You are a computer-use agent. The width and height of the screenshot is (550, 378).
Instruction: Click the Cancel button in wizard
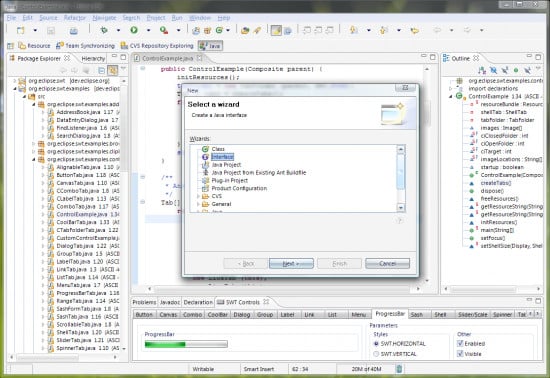point(387,264)
